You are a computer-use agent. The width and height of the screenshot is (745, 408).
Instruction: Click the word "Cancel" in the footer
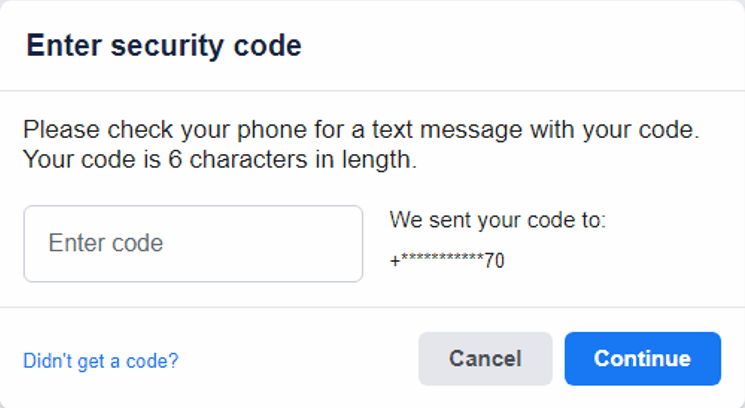(x=485, y=359)
